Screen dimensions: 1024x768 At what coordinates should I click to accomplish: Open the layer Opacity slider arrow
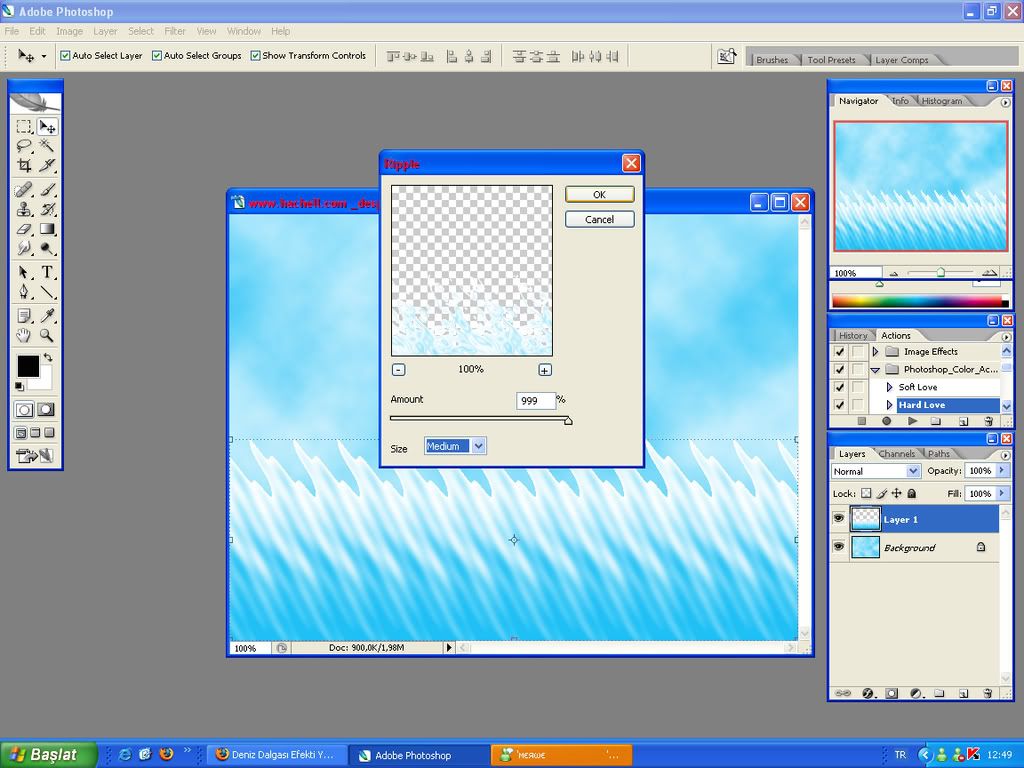pos(1002,470)
